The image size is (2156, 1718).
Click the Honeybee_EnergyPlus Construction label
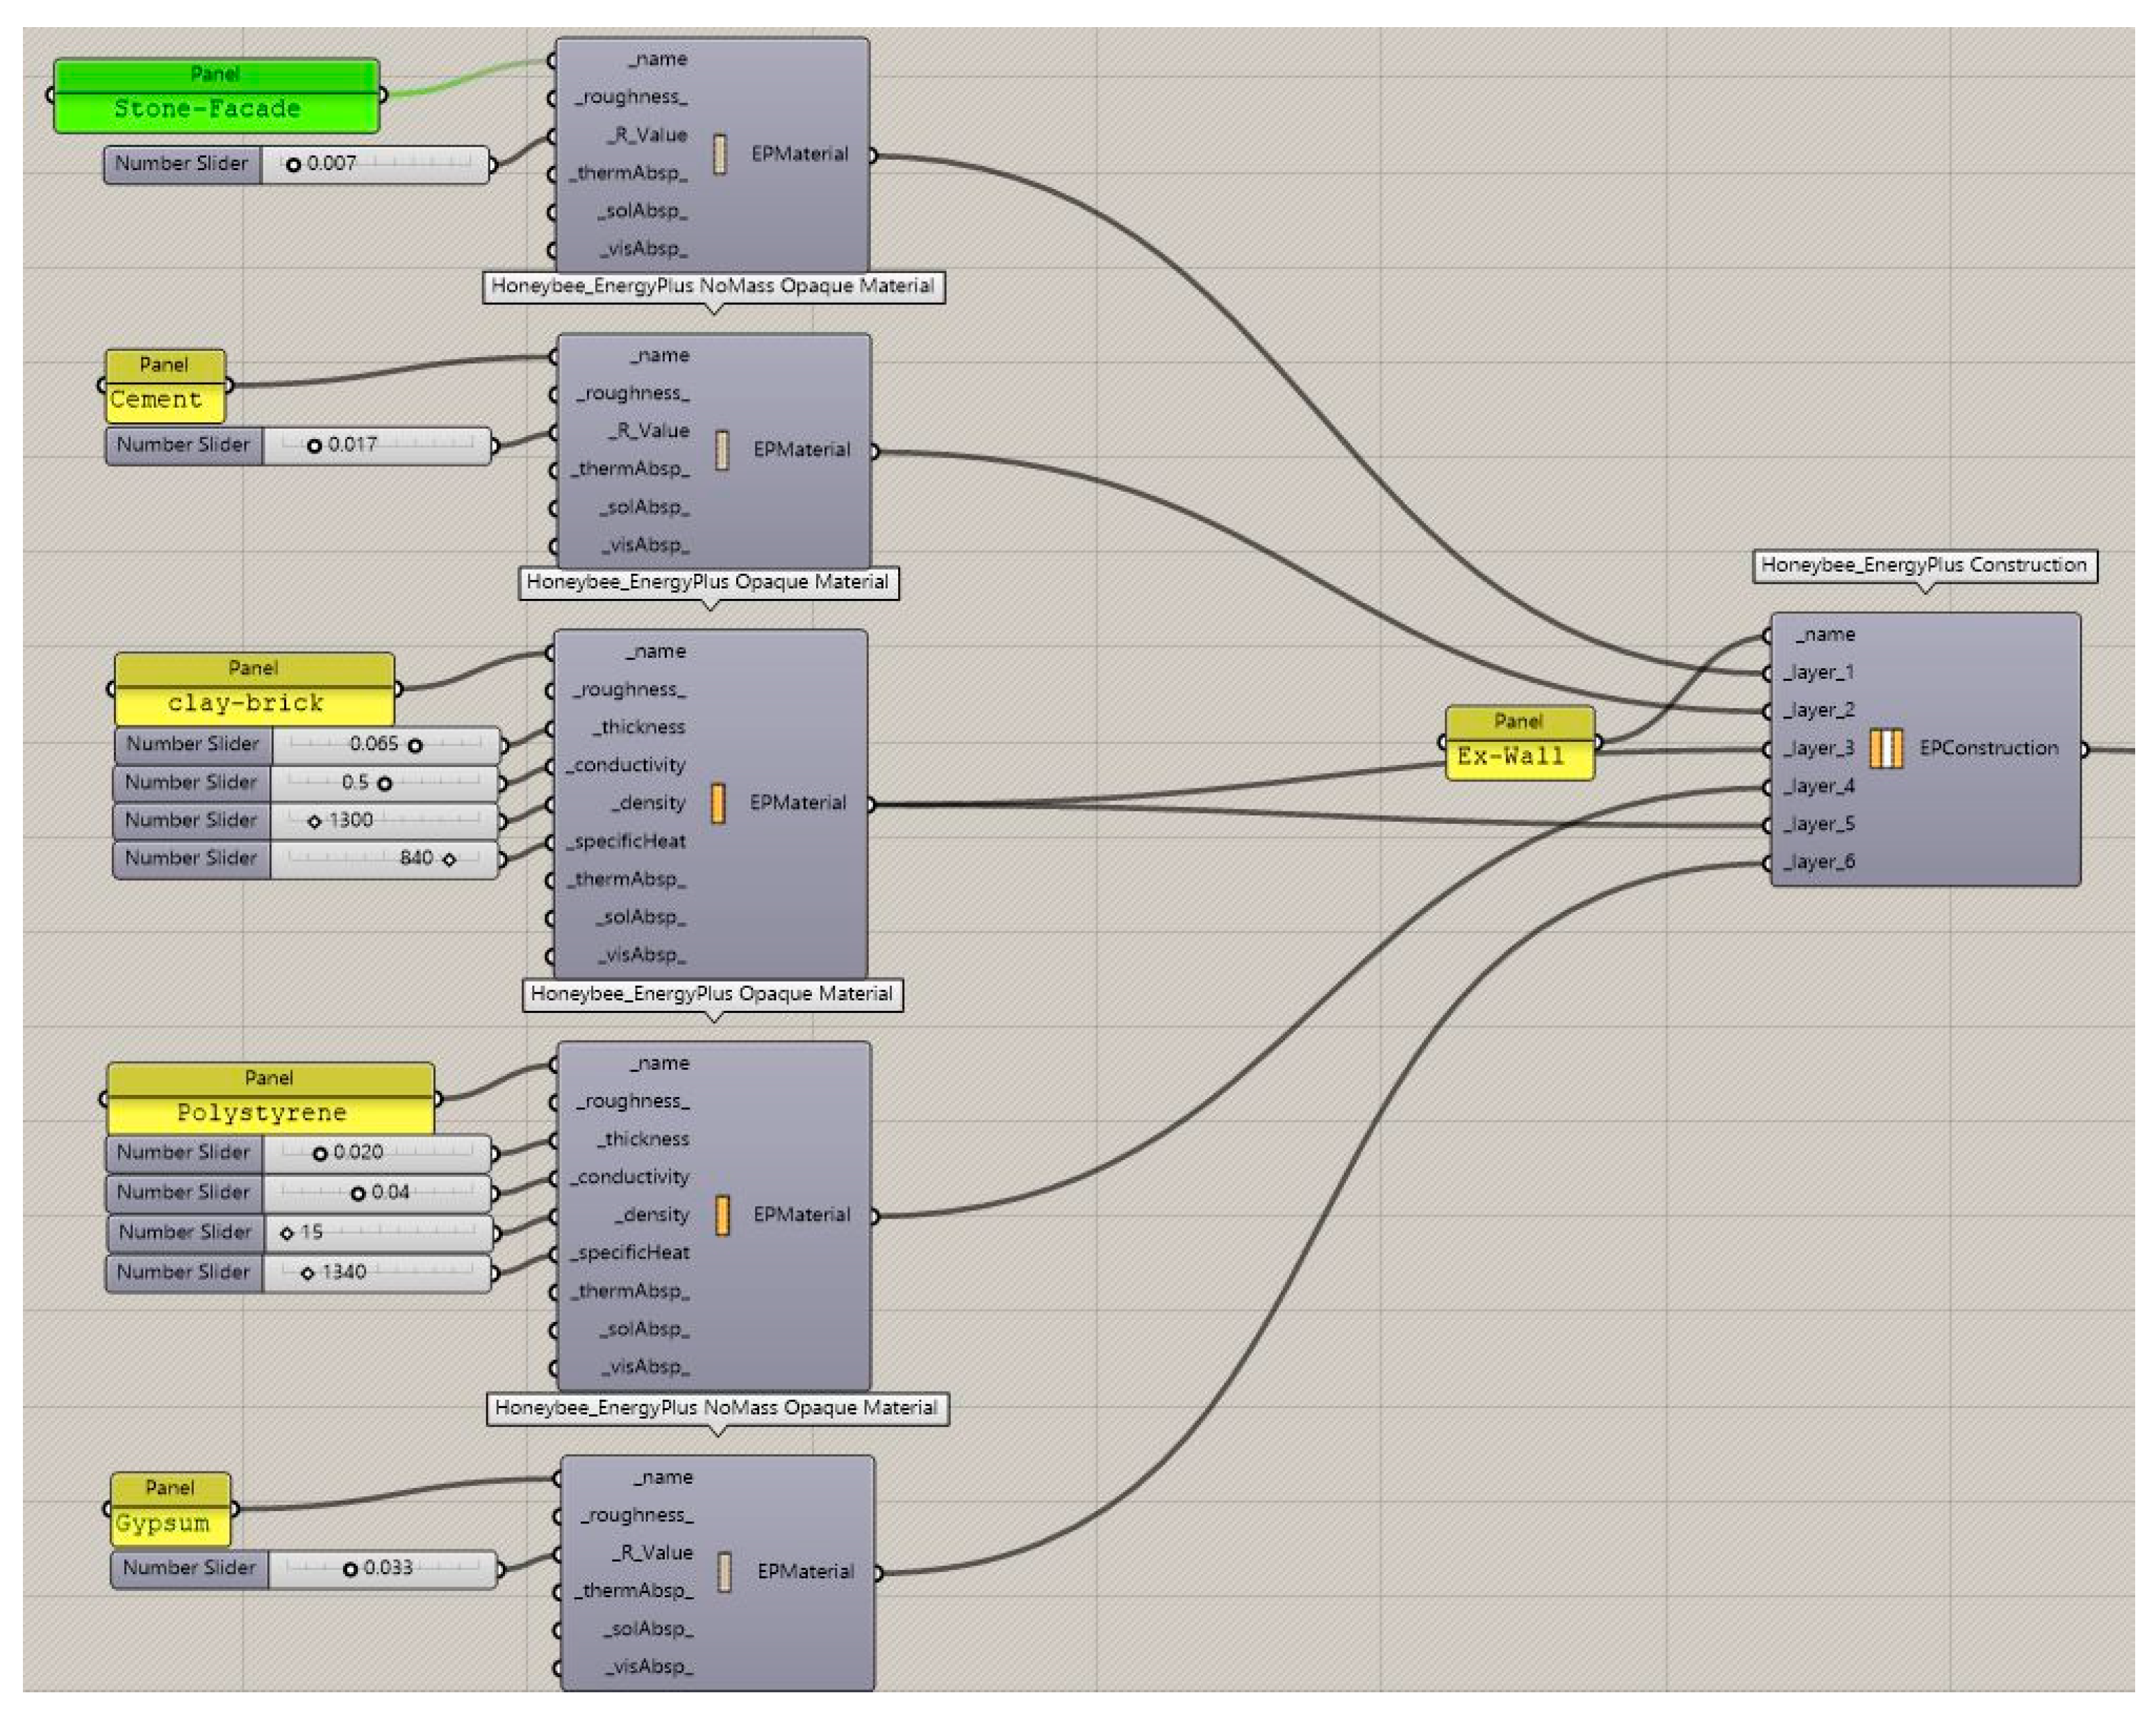(1923, 565)
